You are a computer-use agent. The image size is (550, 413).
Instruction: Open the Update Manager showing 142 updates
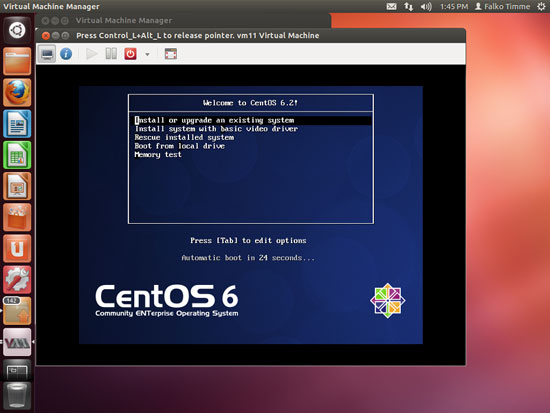click(x=17, y=311)
